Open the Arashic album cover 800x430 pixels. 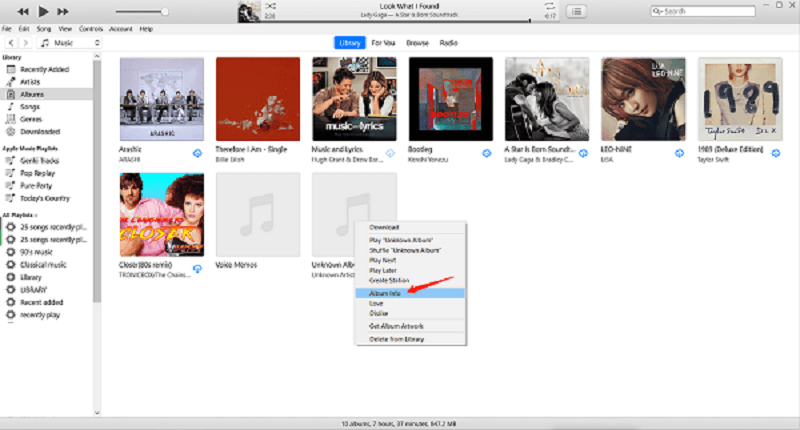[x=162, y=99]
